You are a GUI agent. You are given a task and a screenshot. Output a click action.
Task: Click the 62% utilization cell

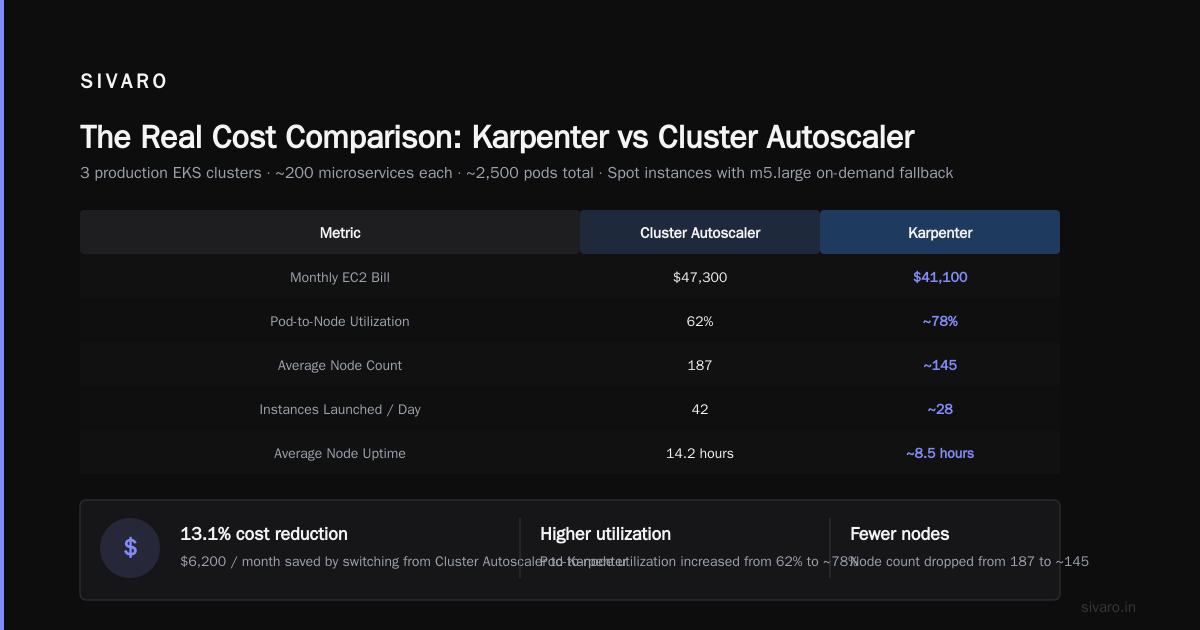(x=700, y=321)
